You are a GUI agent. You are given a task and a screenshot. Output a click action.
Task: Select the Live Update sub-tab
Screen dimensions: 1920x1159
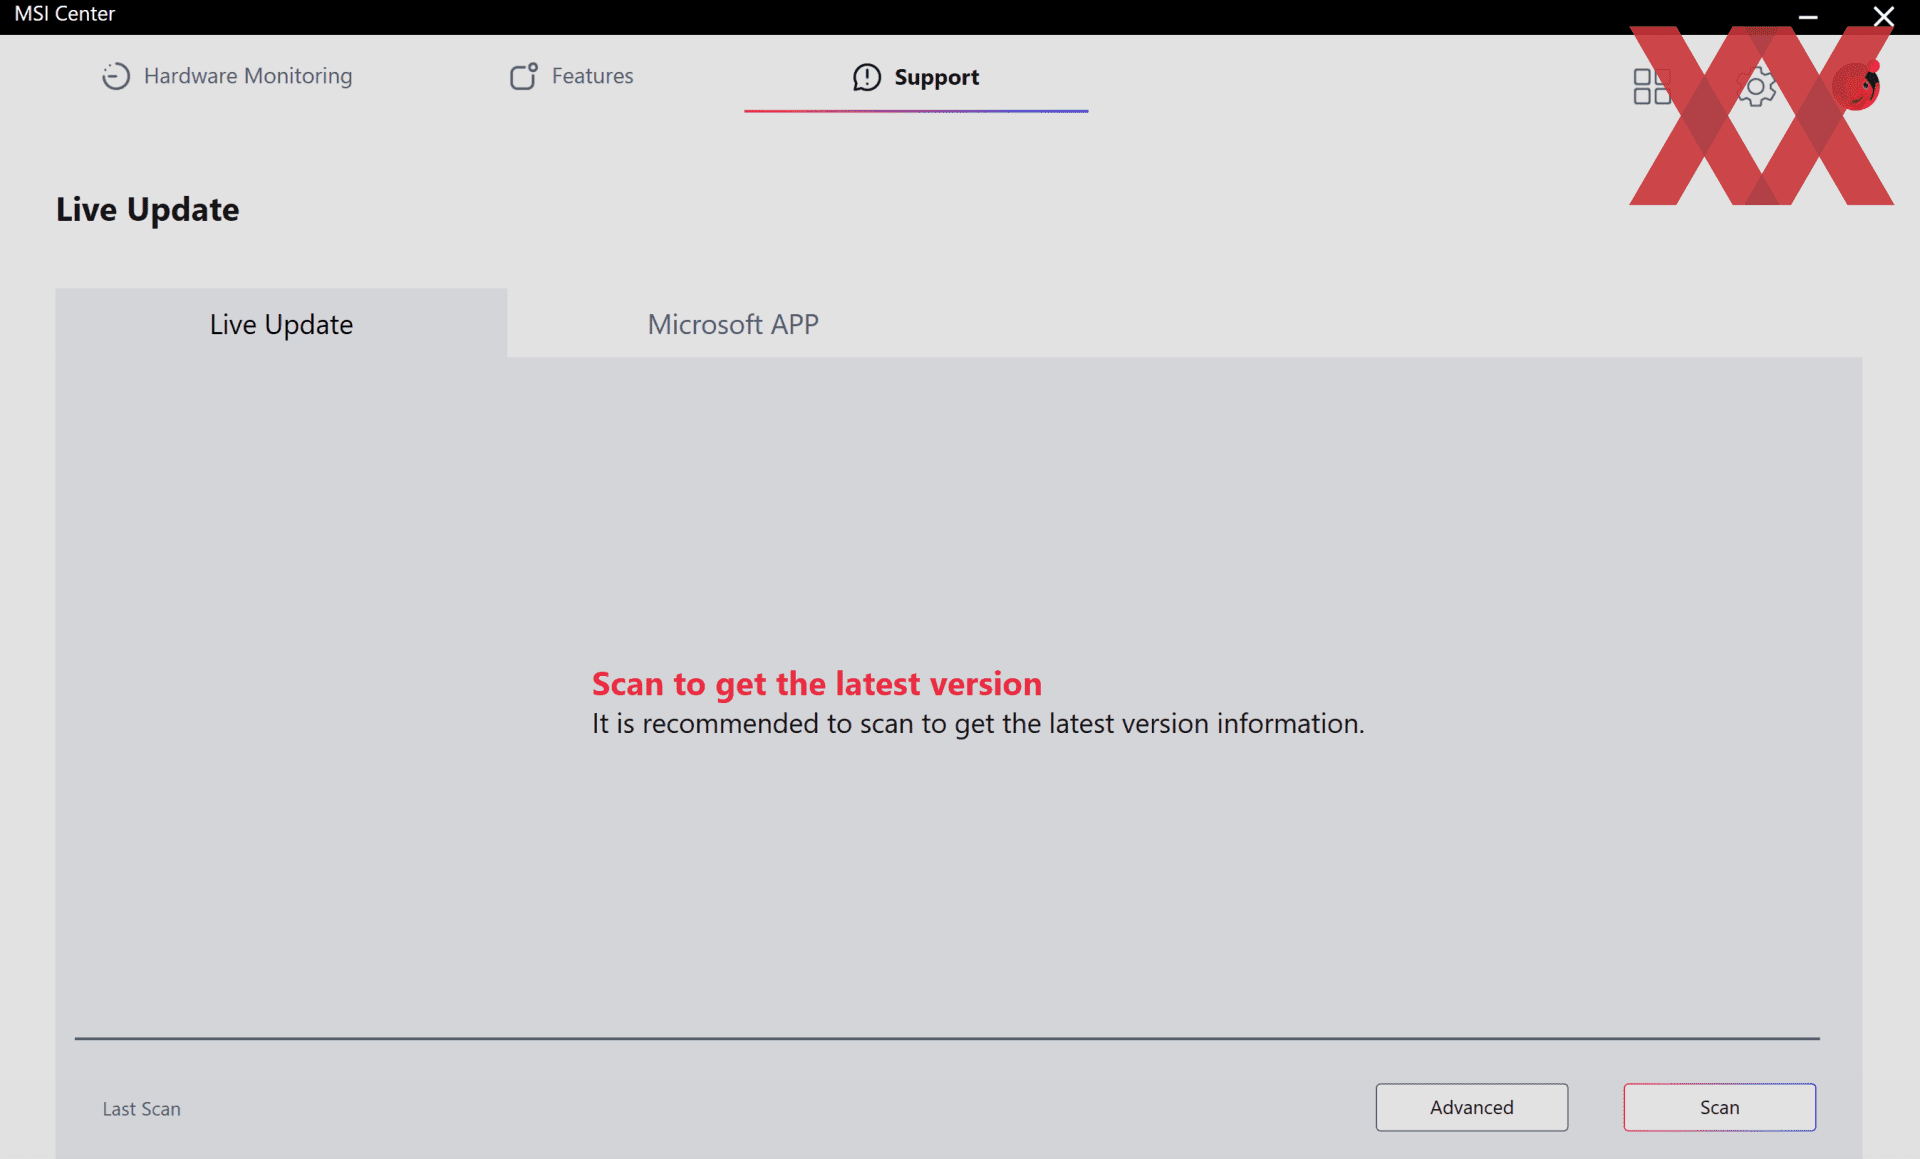281,324
